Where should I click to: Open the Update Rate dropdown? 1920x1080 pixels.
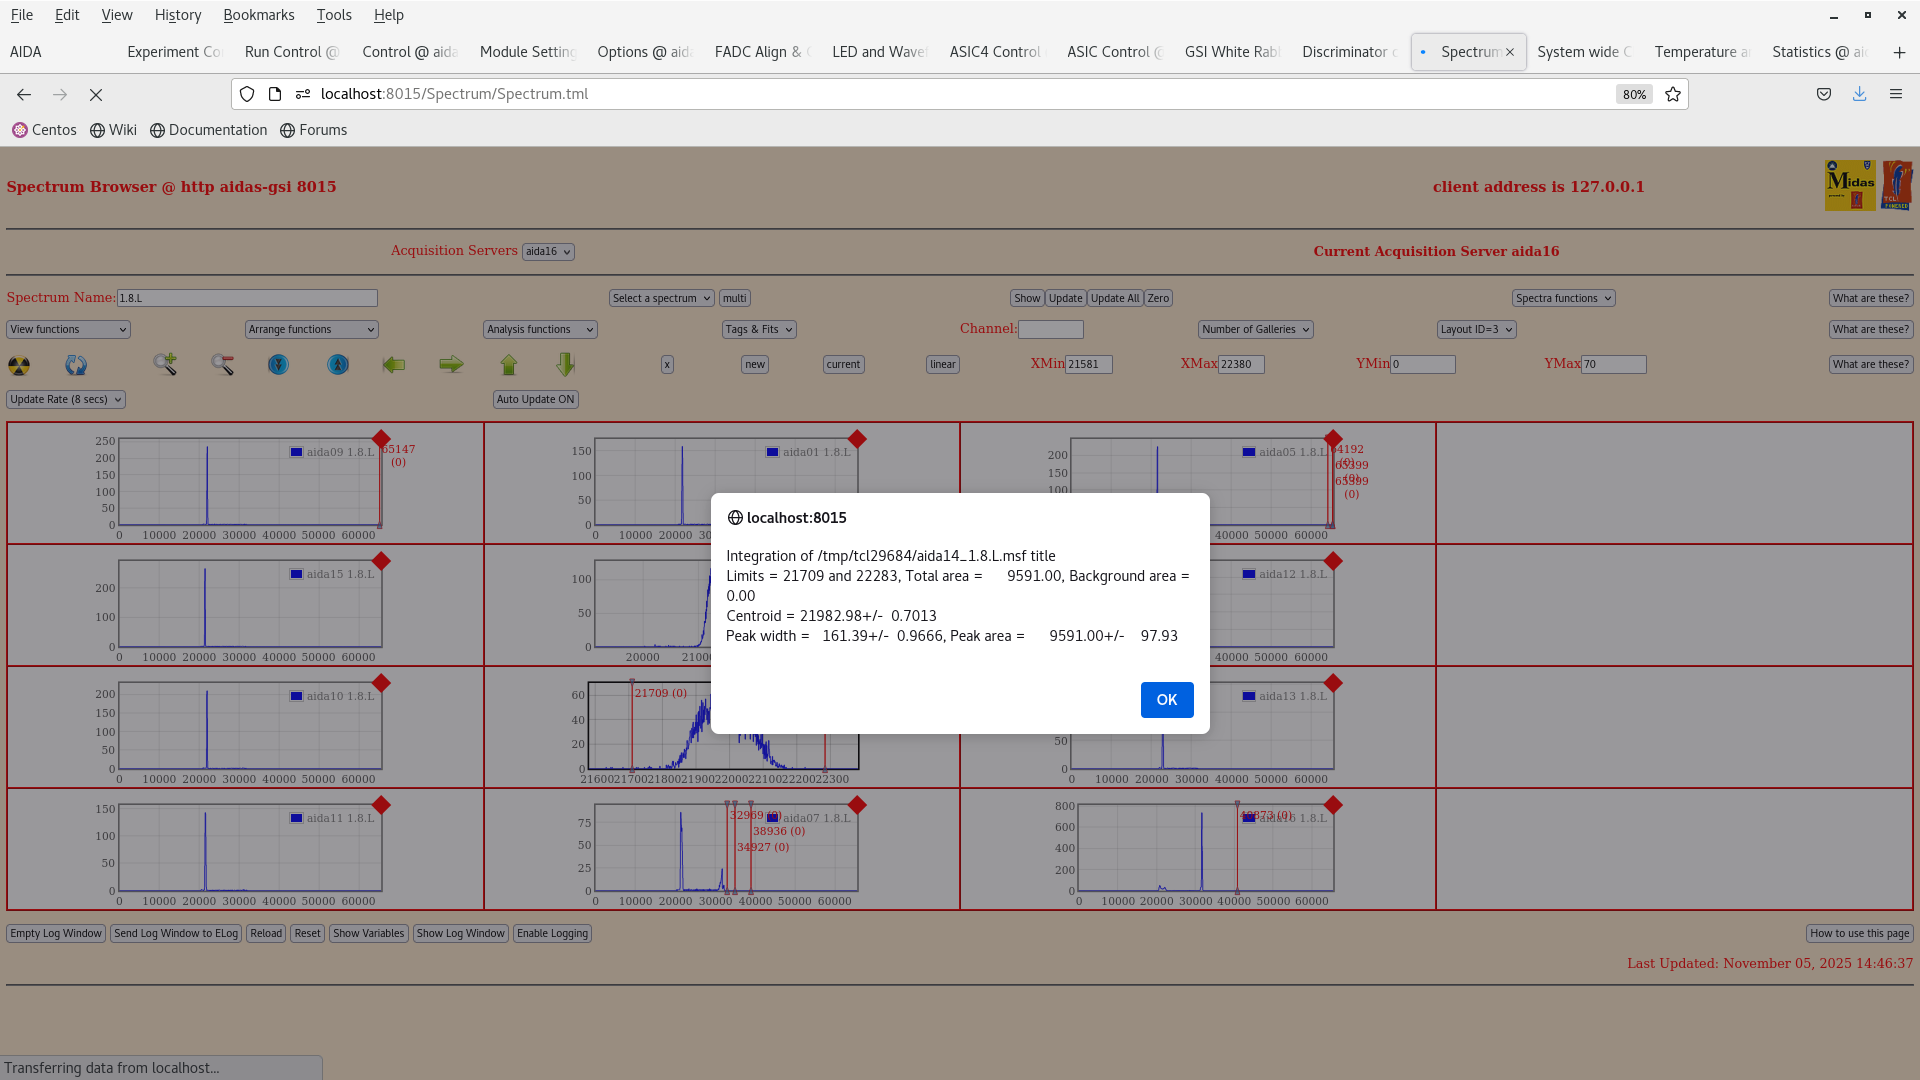pyautogui.click(x=65, y=399)
